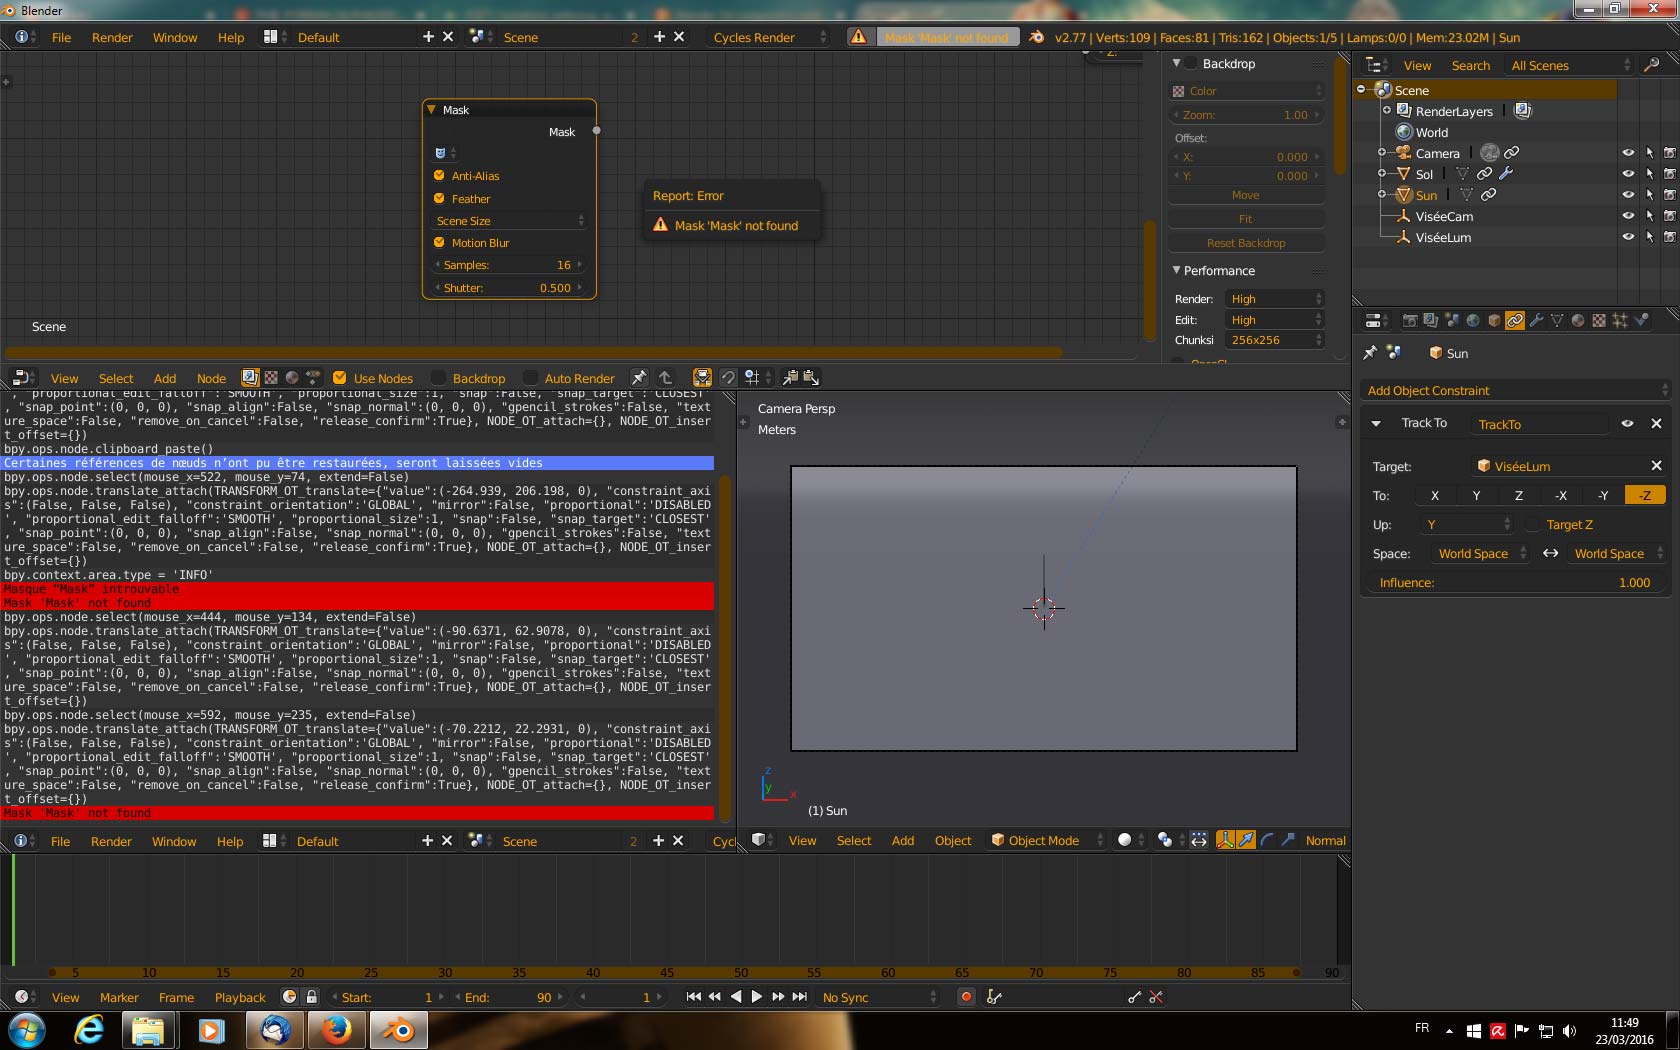Paste nodes from clipboard icon
The image size is (1680, 1050).
point(811,378)
